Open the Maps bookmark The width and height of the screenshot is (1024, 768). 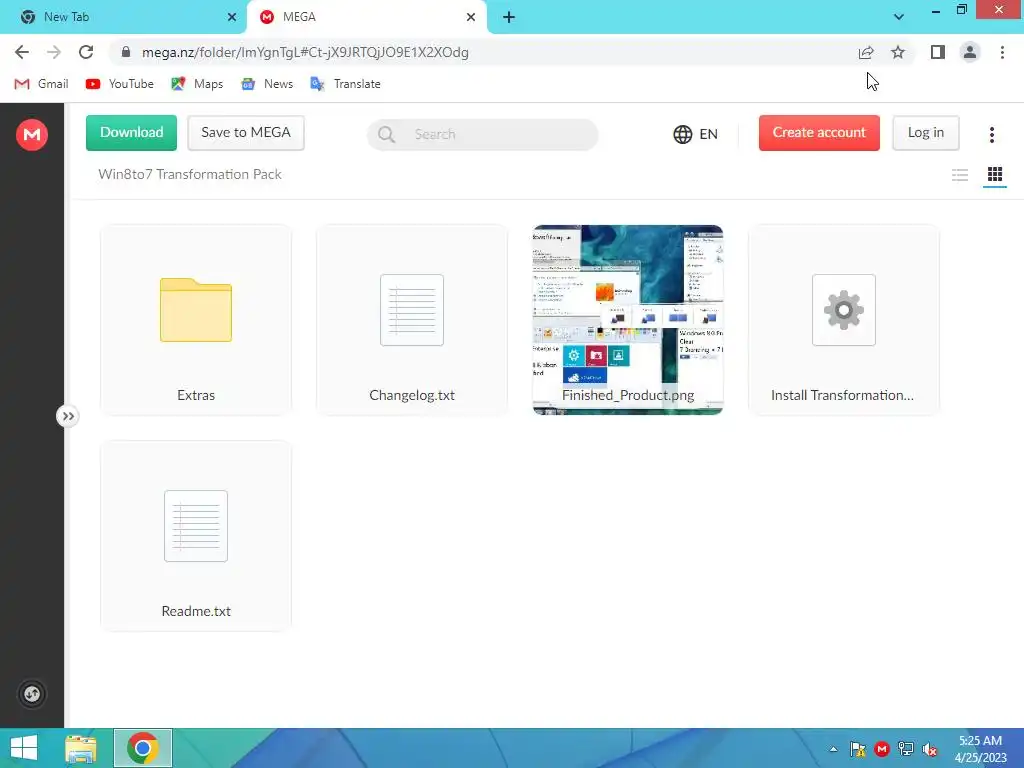click(197, 84)
